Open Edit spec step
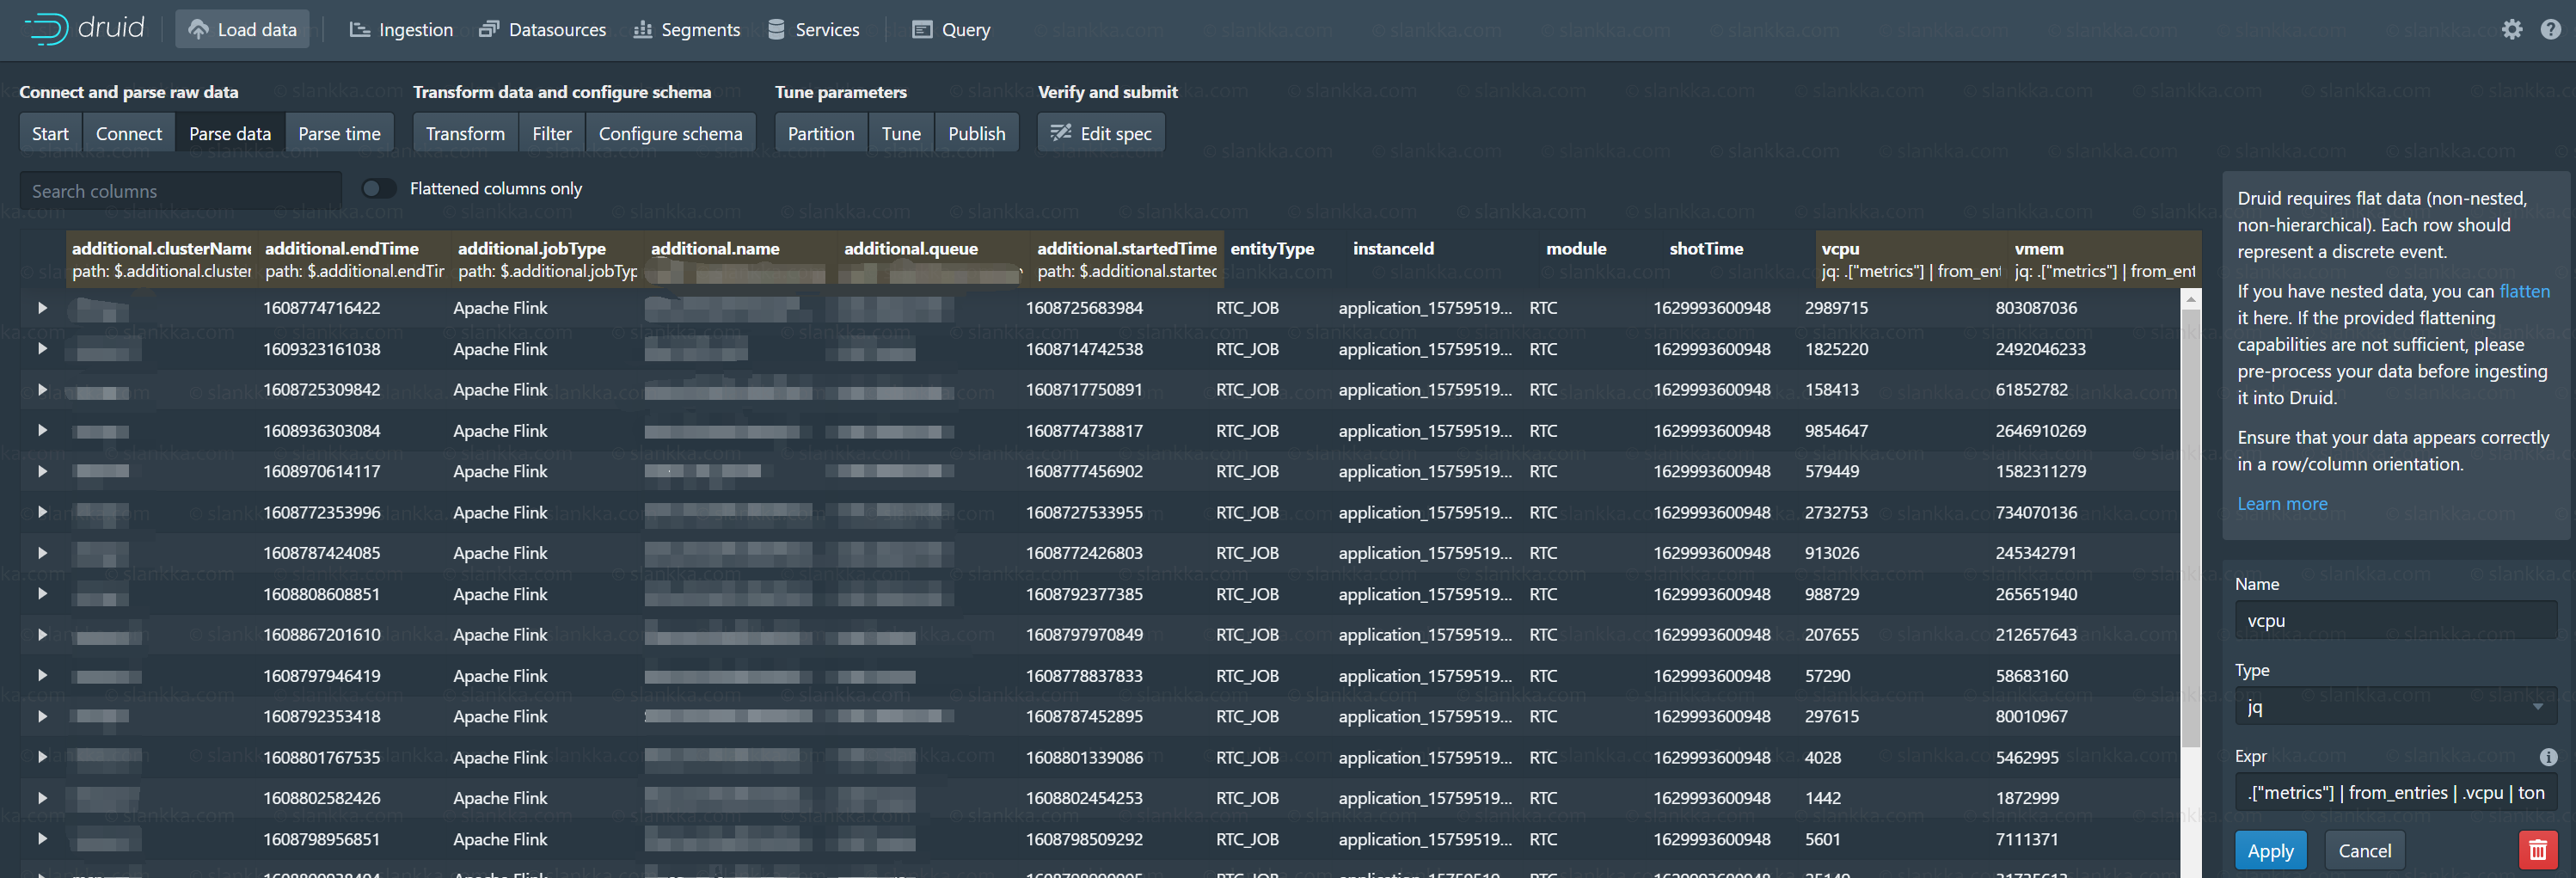2576x878 pixels. [1101, 133]
